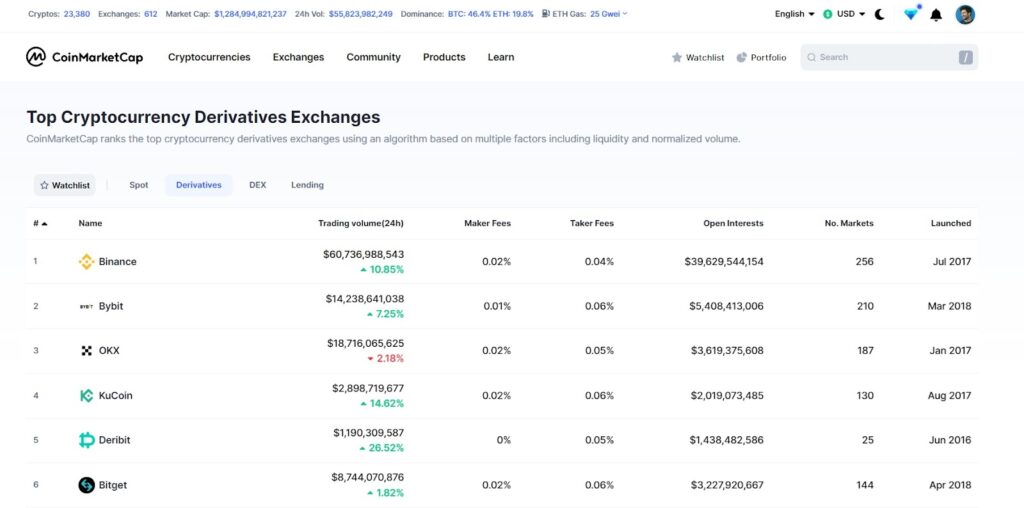Viewport: 1024px width, 508px height.
Task: Open the OKX exchange name link
Action: [109, 351]
